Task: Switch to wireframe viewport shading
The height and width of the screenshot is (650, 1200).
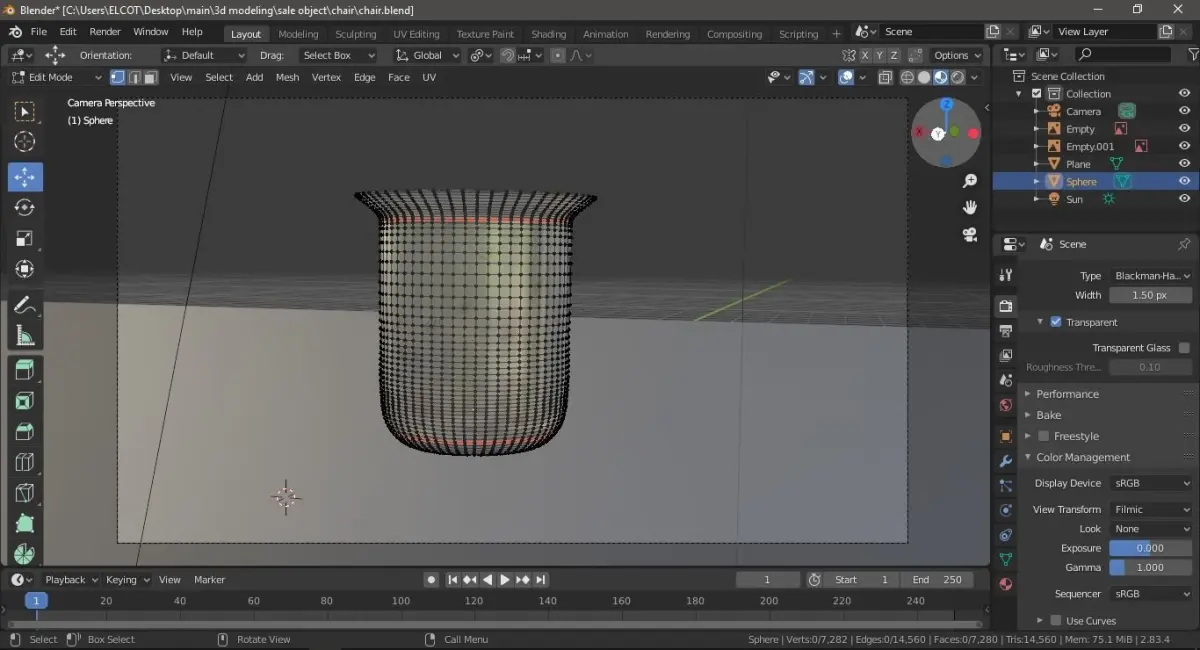Action: 907,77
